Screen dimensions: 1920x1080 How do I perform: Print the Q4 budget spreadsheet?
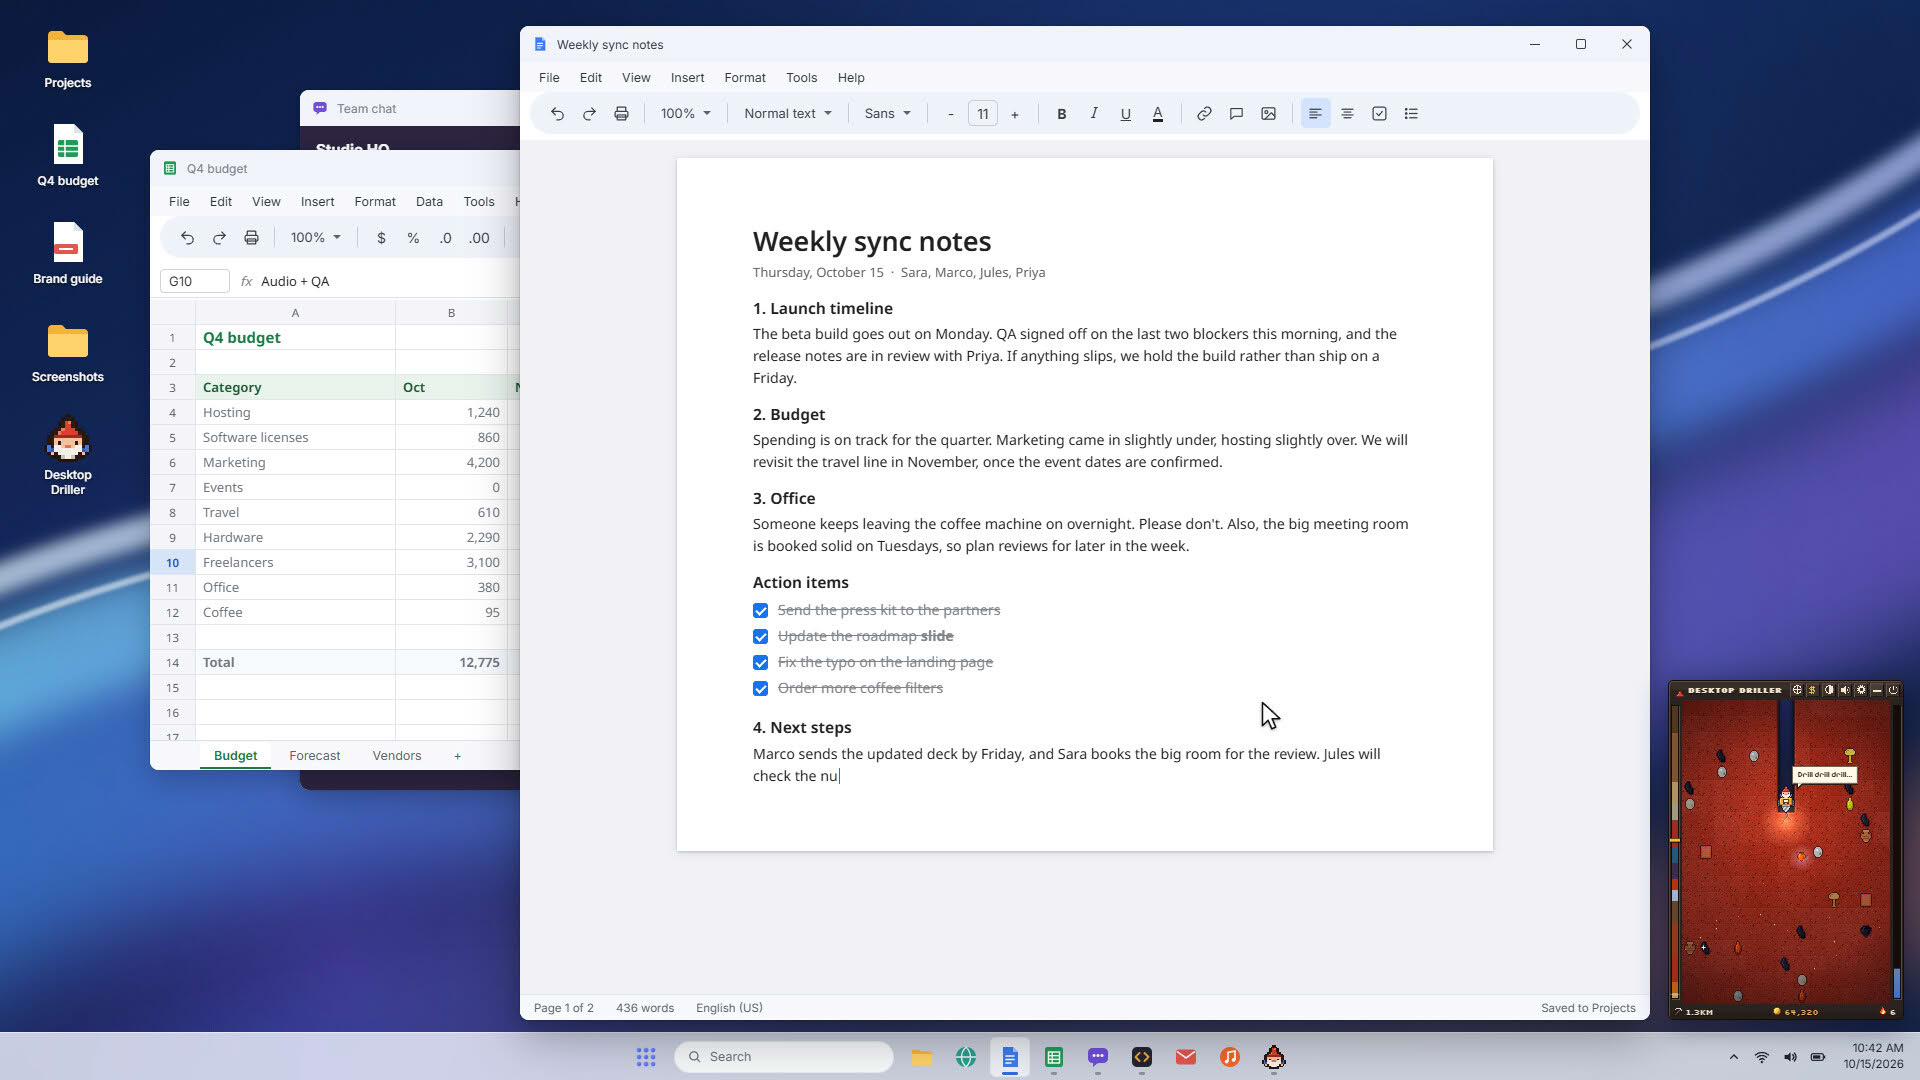pyautogui.click(x=251, y=238)
